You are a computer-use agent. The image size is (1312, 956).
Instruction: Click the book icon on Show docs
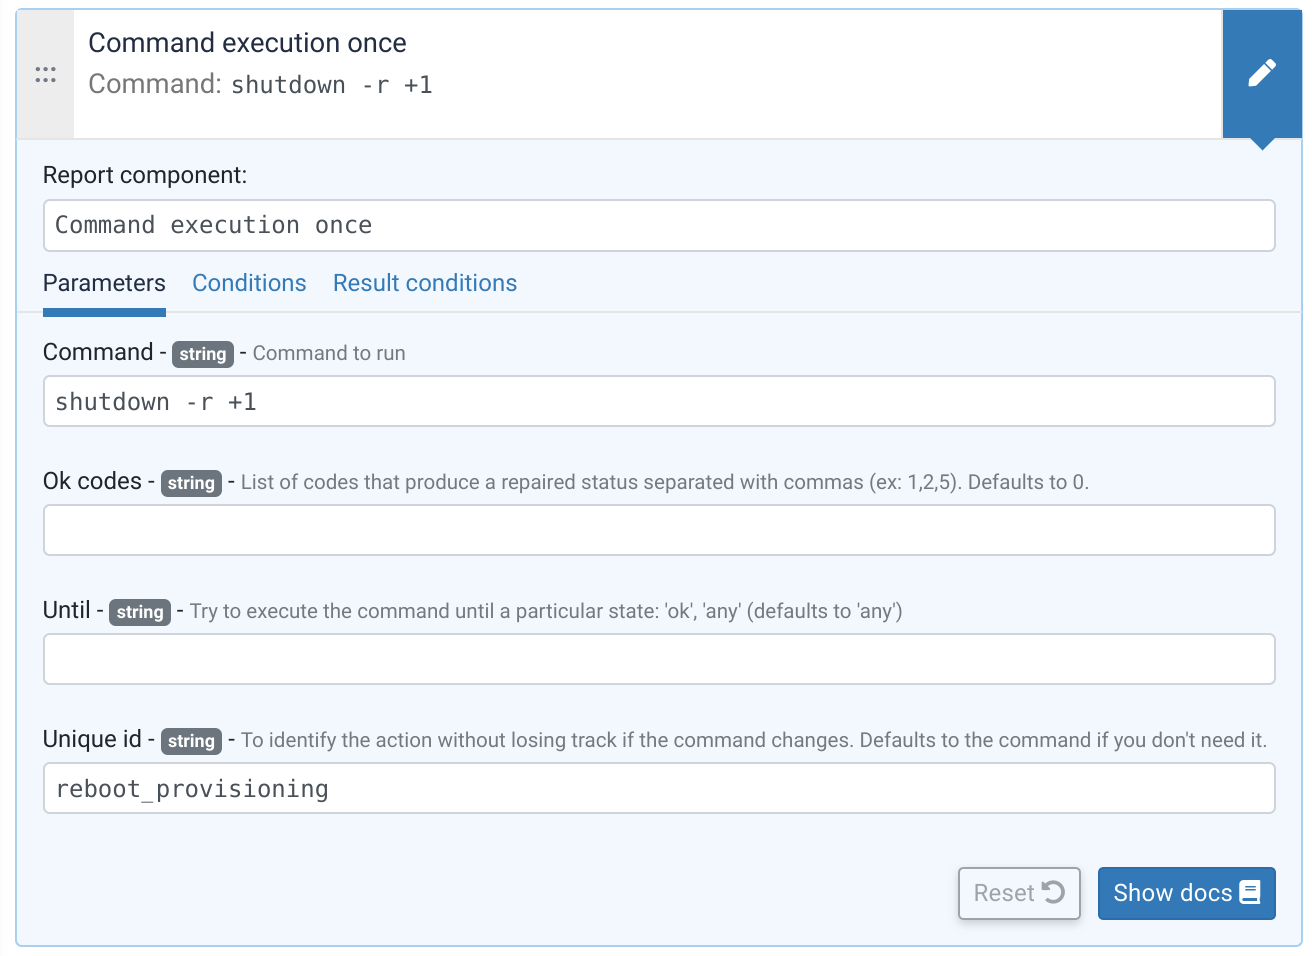1250,892
